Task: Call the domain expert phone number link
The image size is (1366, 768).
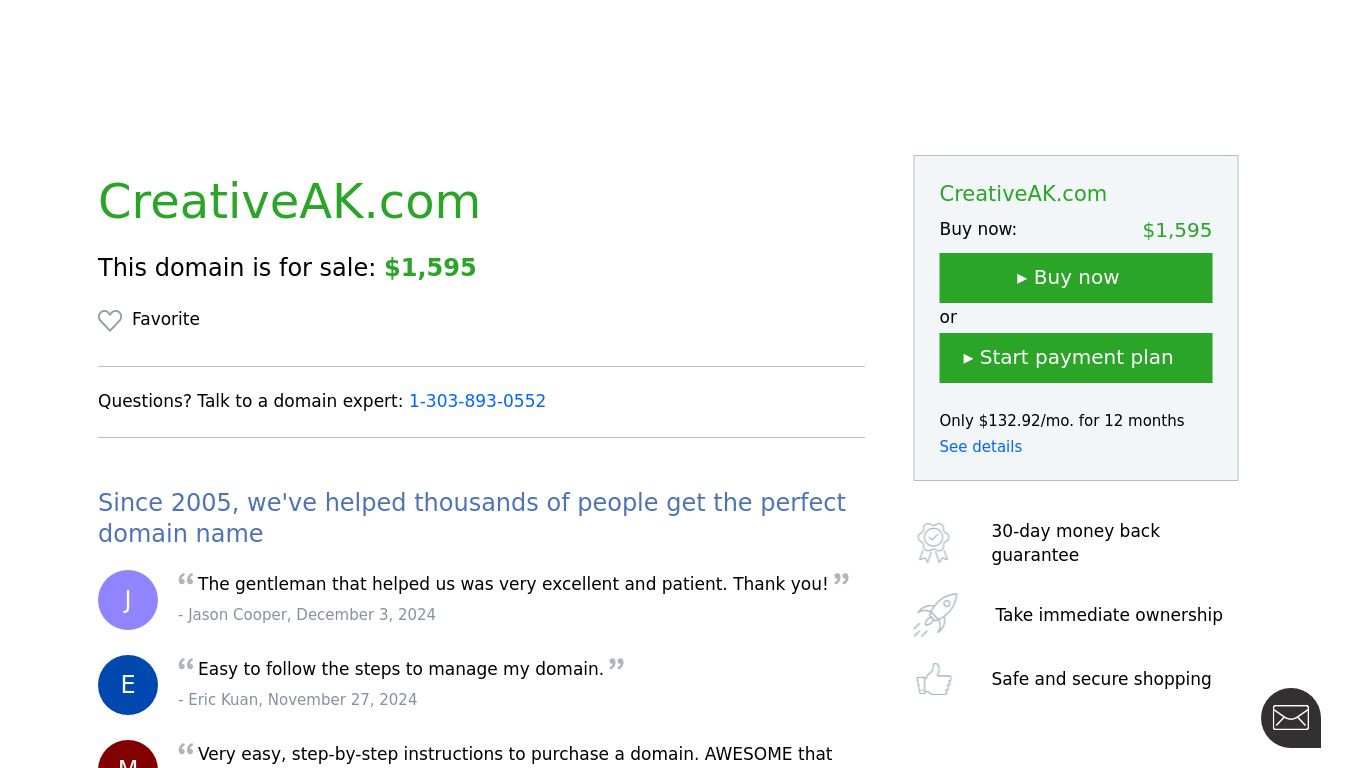Action: (x=477, y=401)
